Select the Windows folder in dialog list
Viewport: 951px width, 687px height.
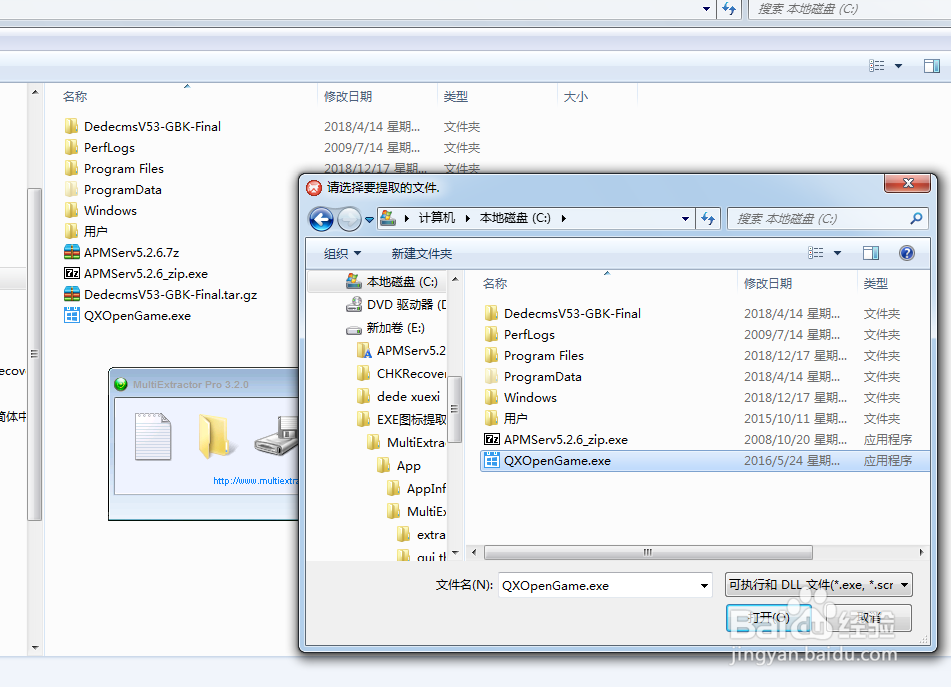pos(520,398)
